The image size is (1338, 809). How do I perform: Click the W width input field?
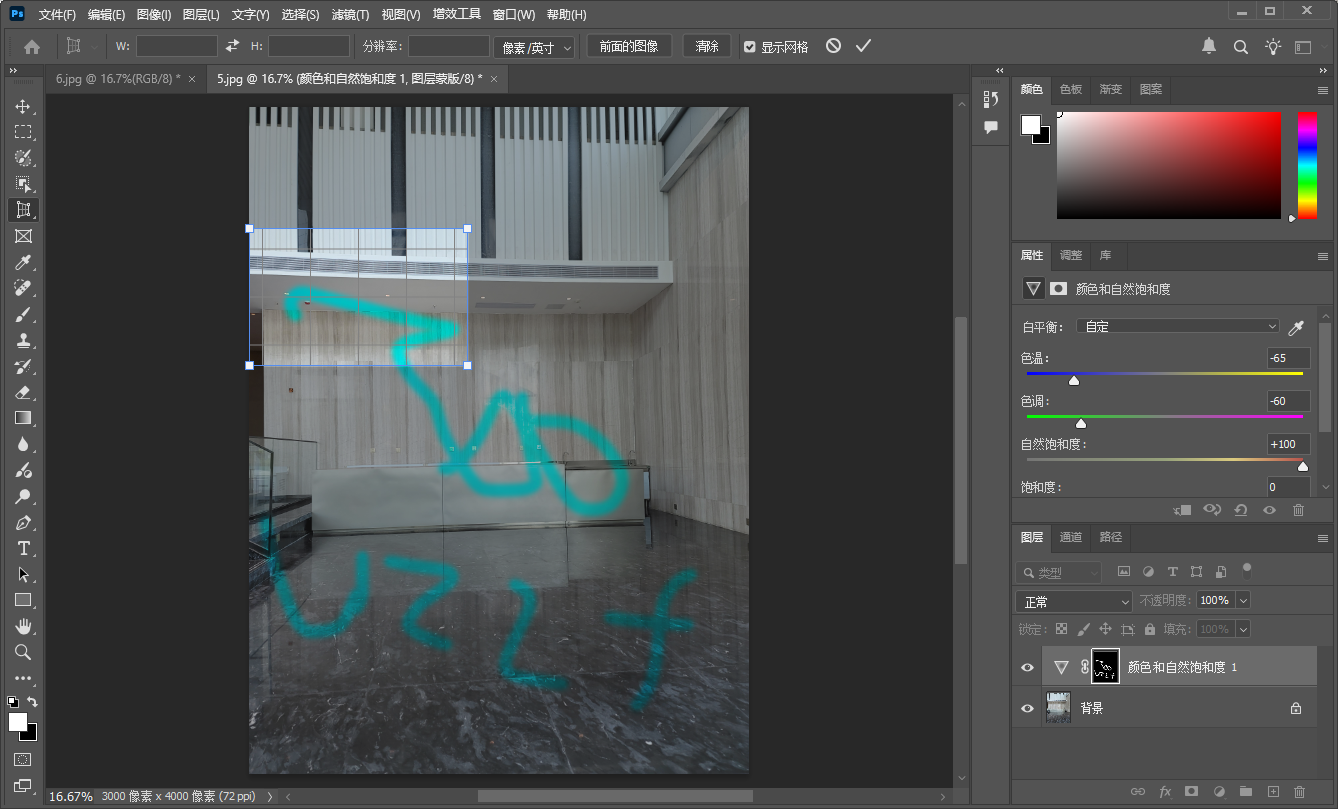[176, 45]
